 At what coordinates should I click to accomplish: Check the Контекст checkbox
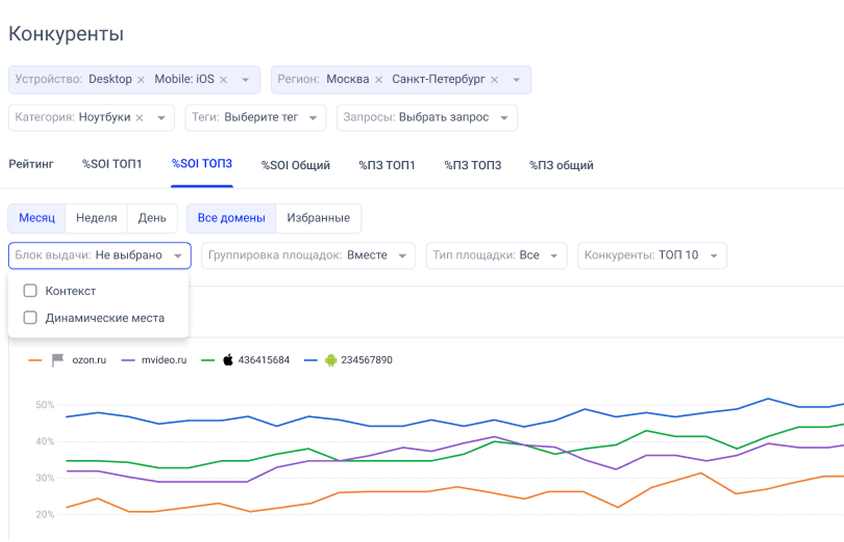coord(30,291)
